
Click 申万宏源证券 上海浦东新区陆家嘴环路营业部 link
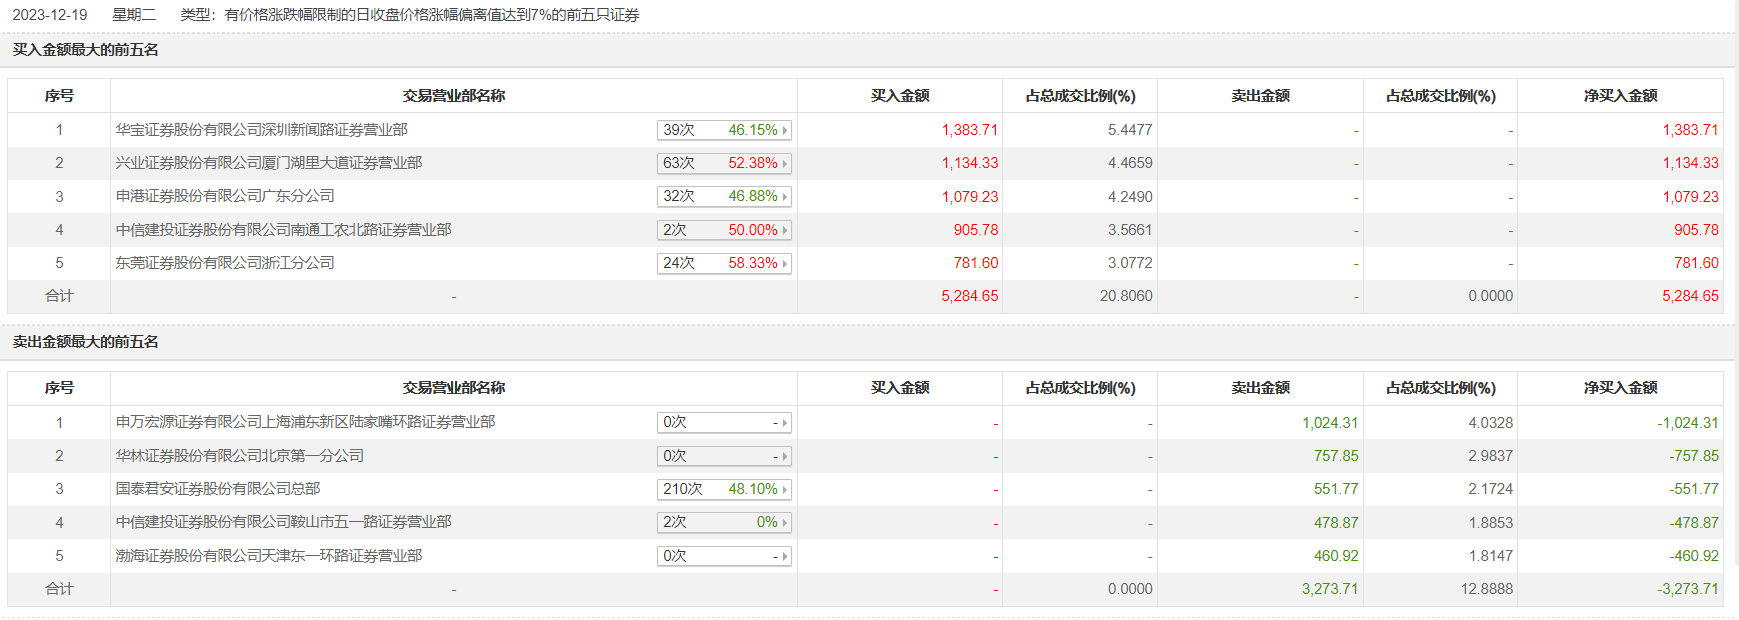coord(305,422)
